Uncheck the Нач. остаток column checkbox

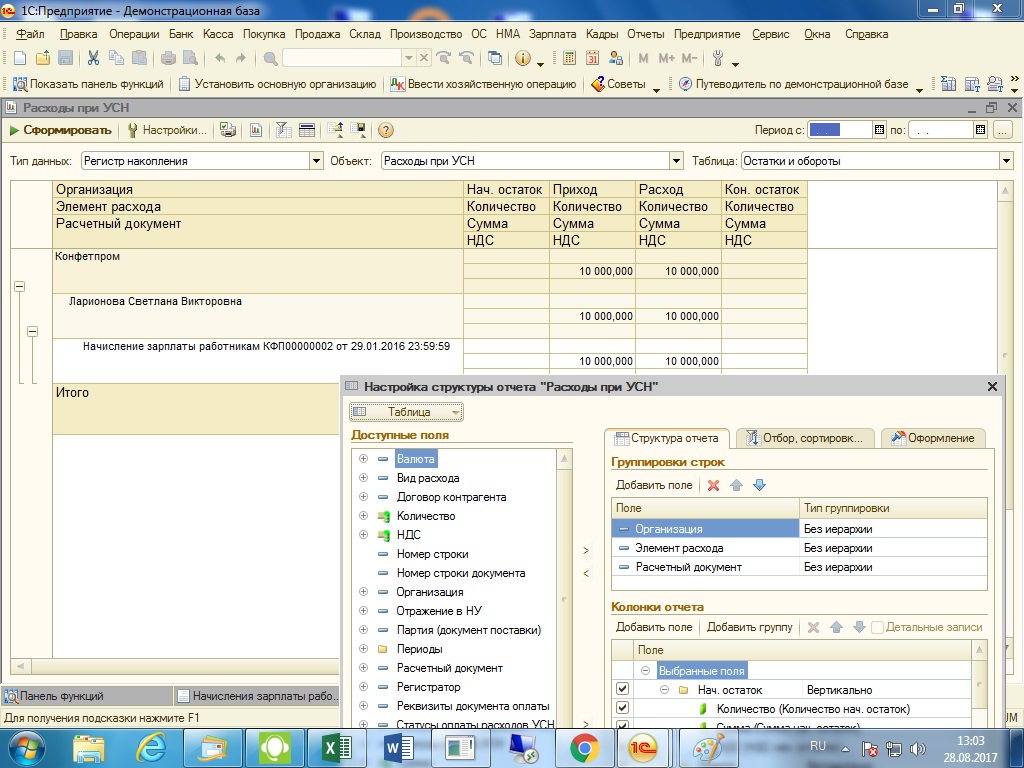click(x=622, y=690)
